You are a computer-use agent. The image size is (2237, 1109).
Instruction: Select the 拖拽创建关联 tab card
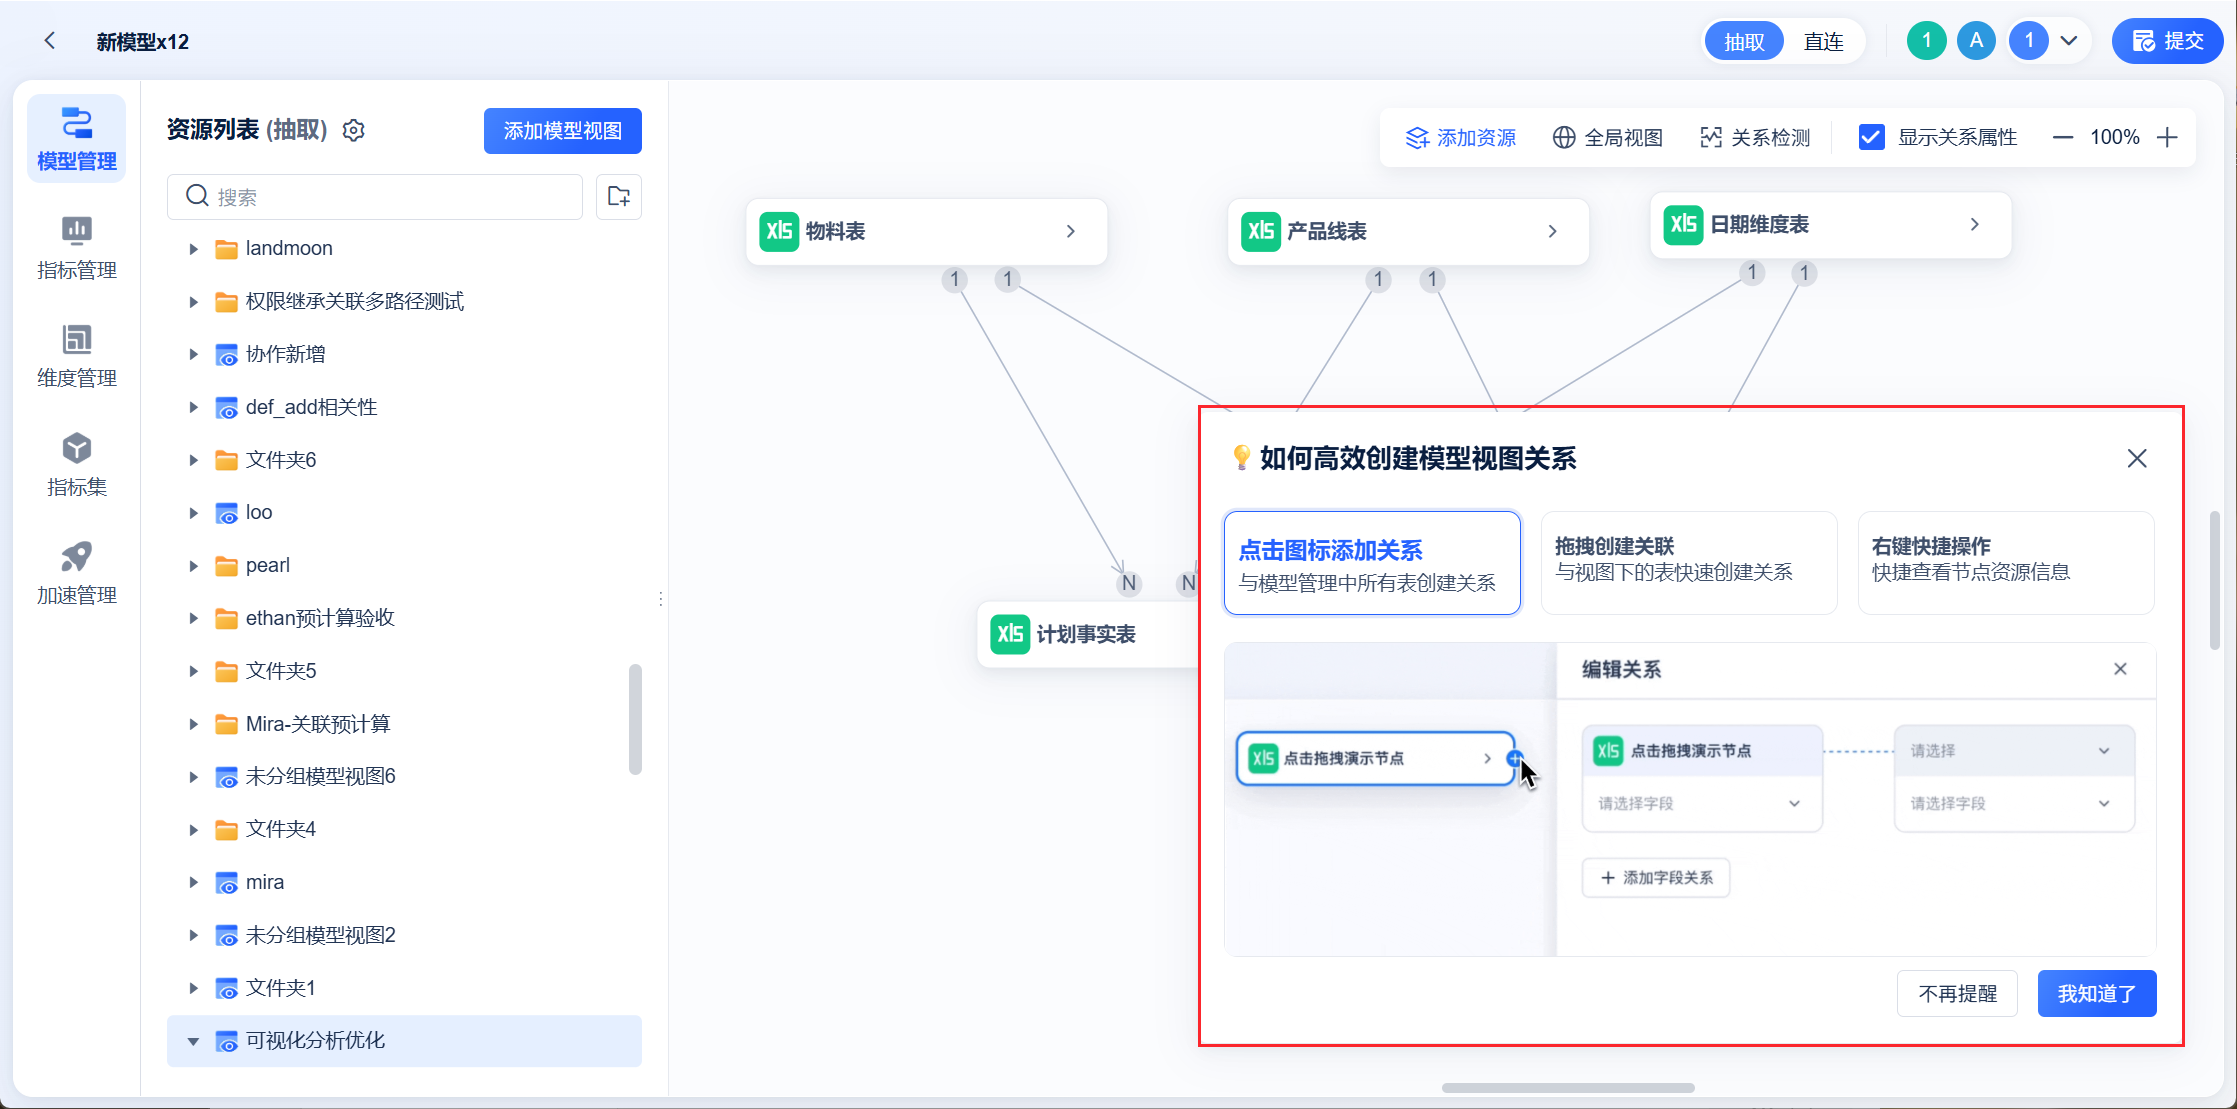(1688, 562)
